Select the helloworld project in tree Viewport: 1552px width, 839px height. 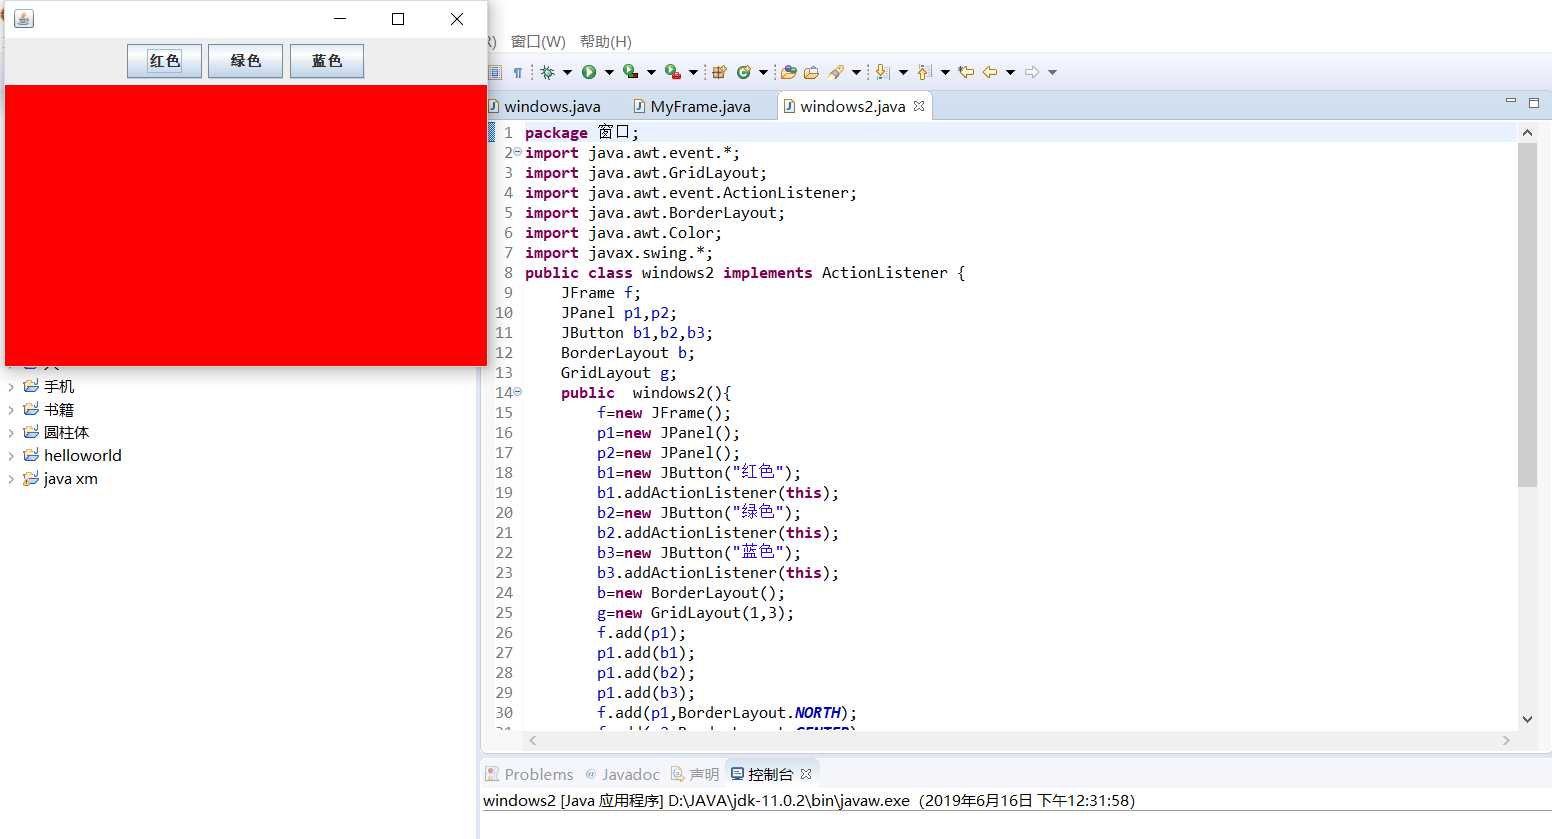82,456
